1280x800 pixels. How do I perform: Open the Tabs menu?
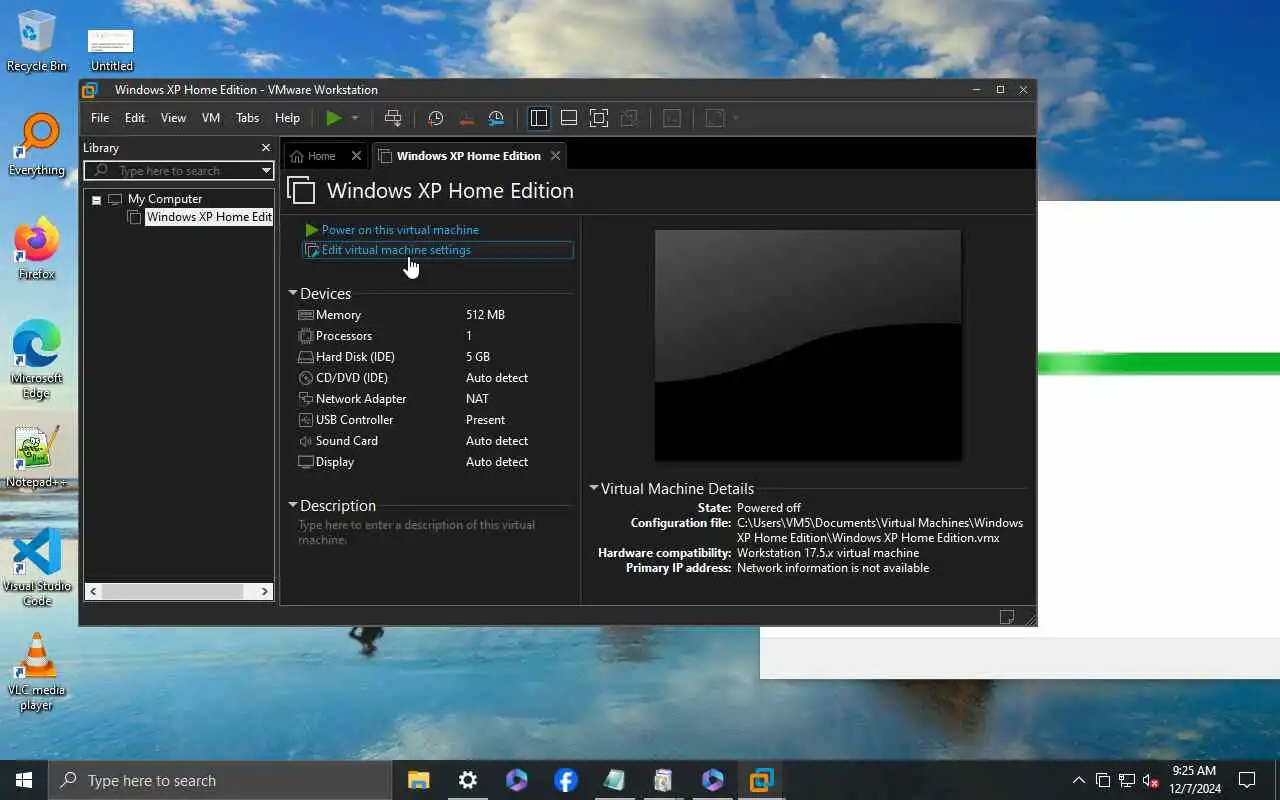(247, 118)
